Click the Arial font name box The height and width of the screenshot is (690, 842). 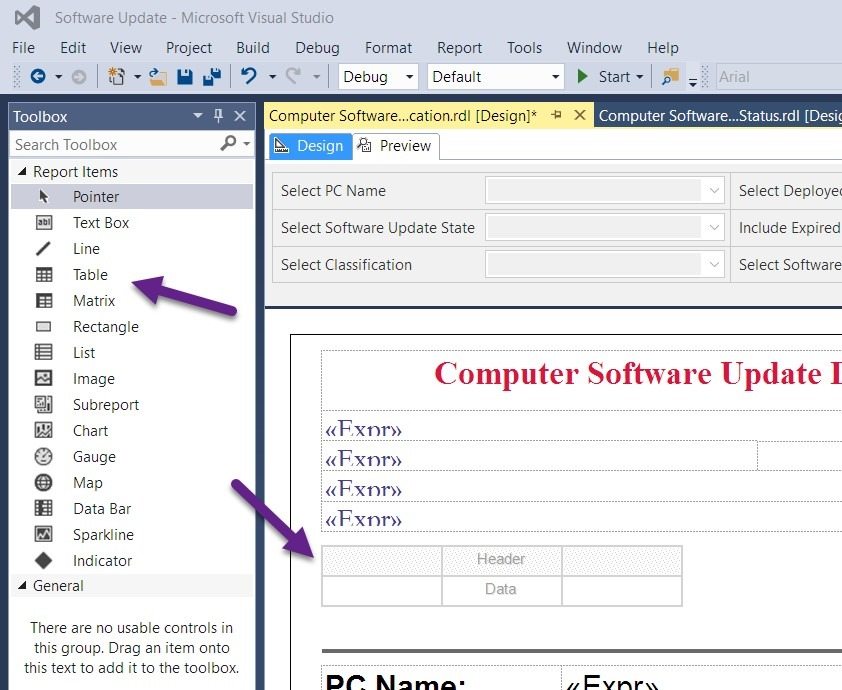779,77
